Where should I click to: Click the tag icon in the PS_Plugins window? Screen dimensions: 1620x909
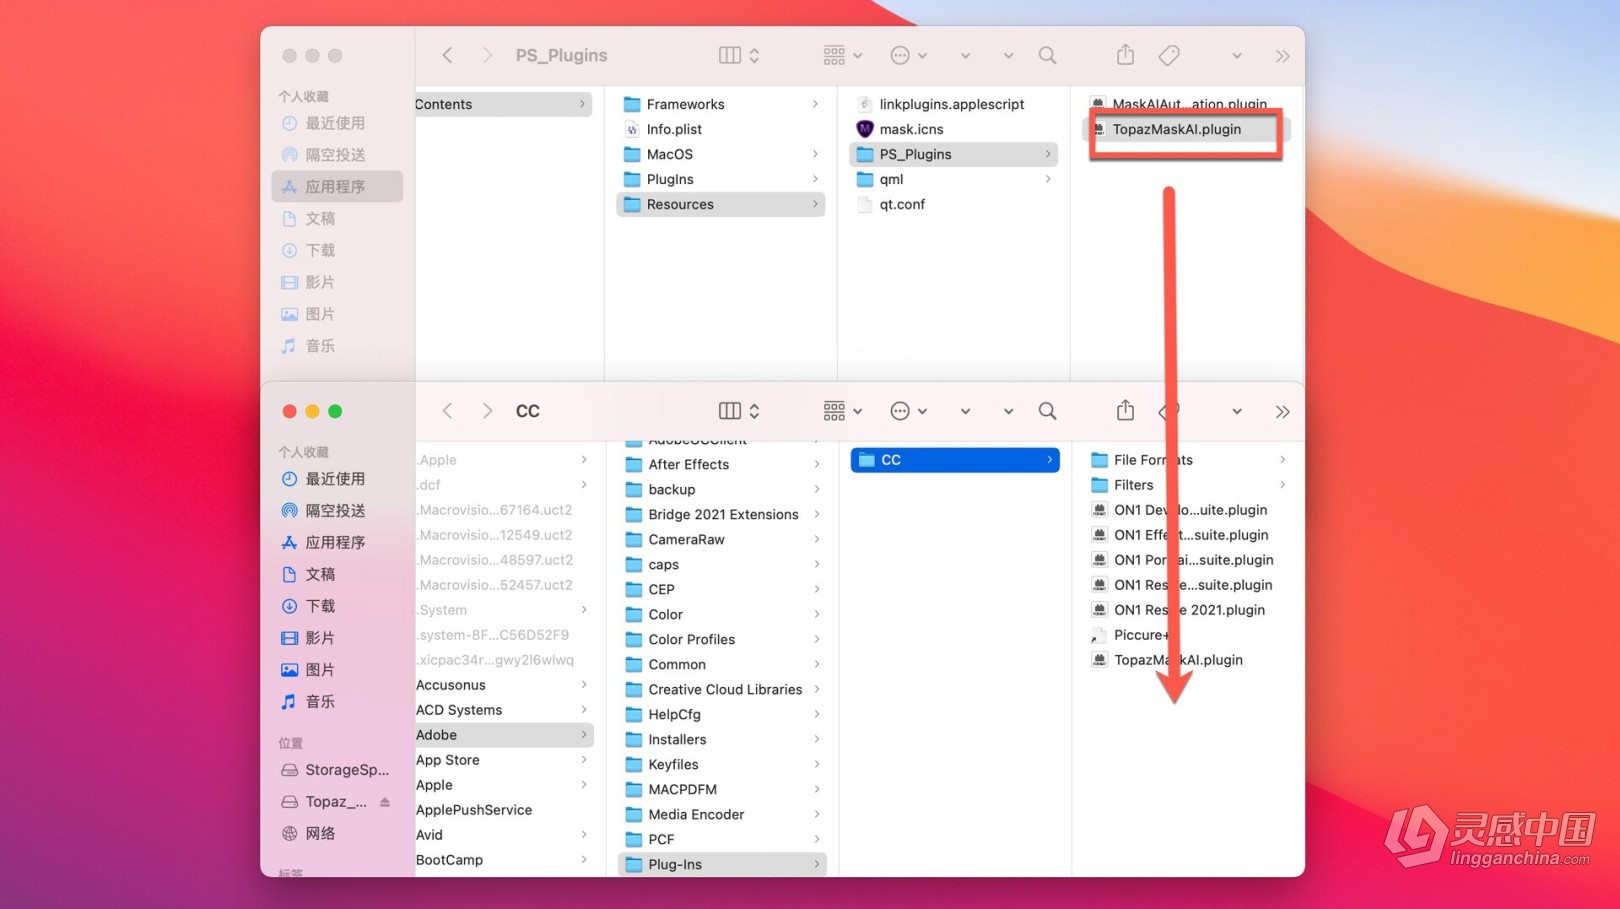pos(1168,55)
